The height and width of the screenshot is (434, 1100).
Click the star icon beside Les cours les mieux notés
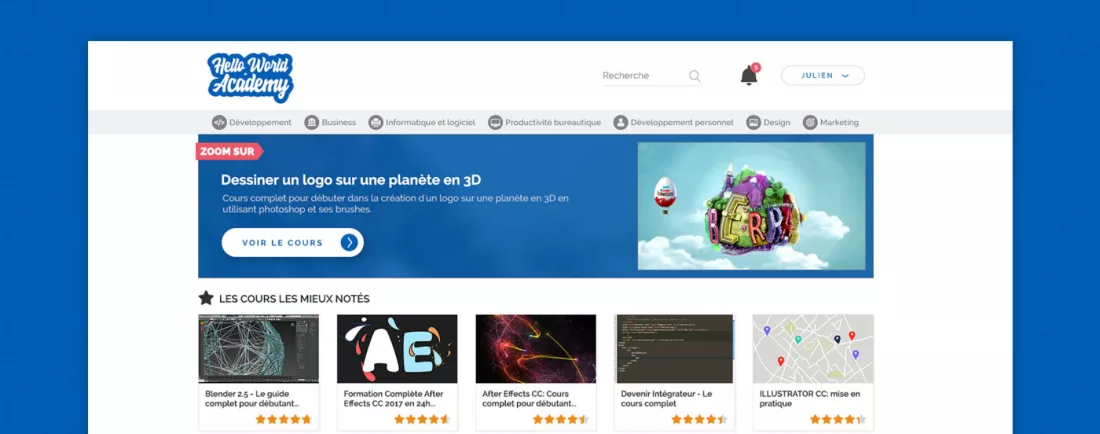(x=206, y=298)
